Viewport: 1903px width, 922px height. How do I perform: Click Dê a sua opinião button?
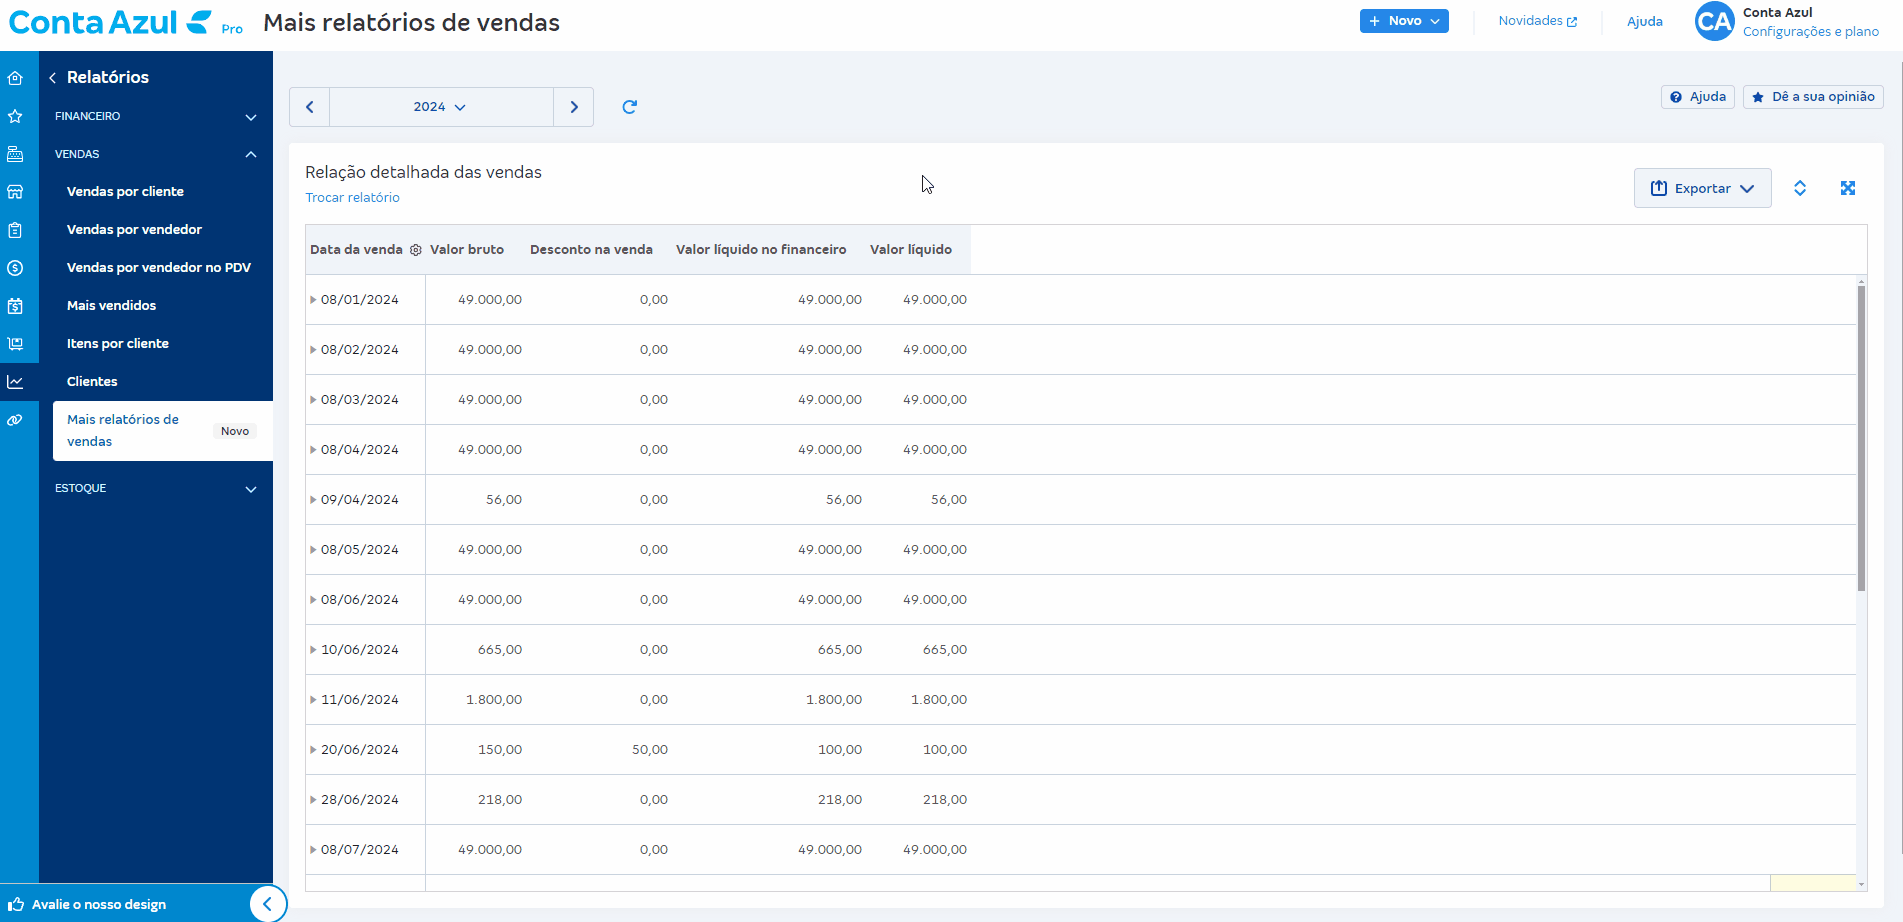(x=1813, y=97)
